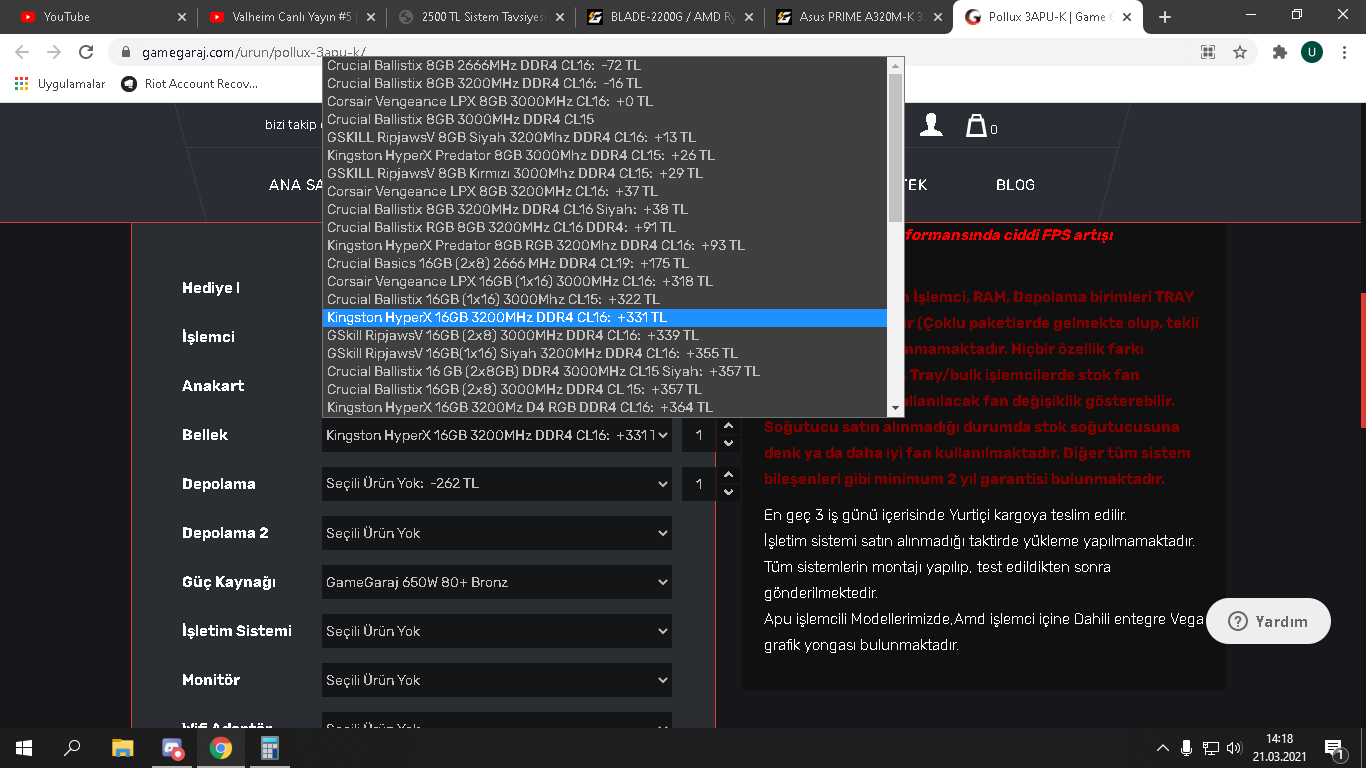Select Crucial Ballistix 16GB (2x8) 3000MHz CL 15

(604, 389)
